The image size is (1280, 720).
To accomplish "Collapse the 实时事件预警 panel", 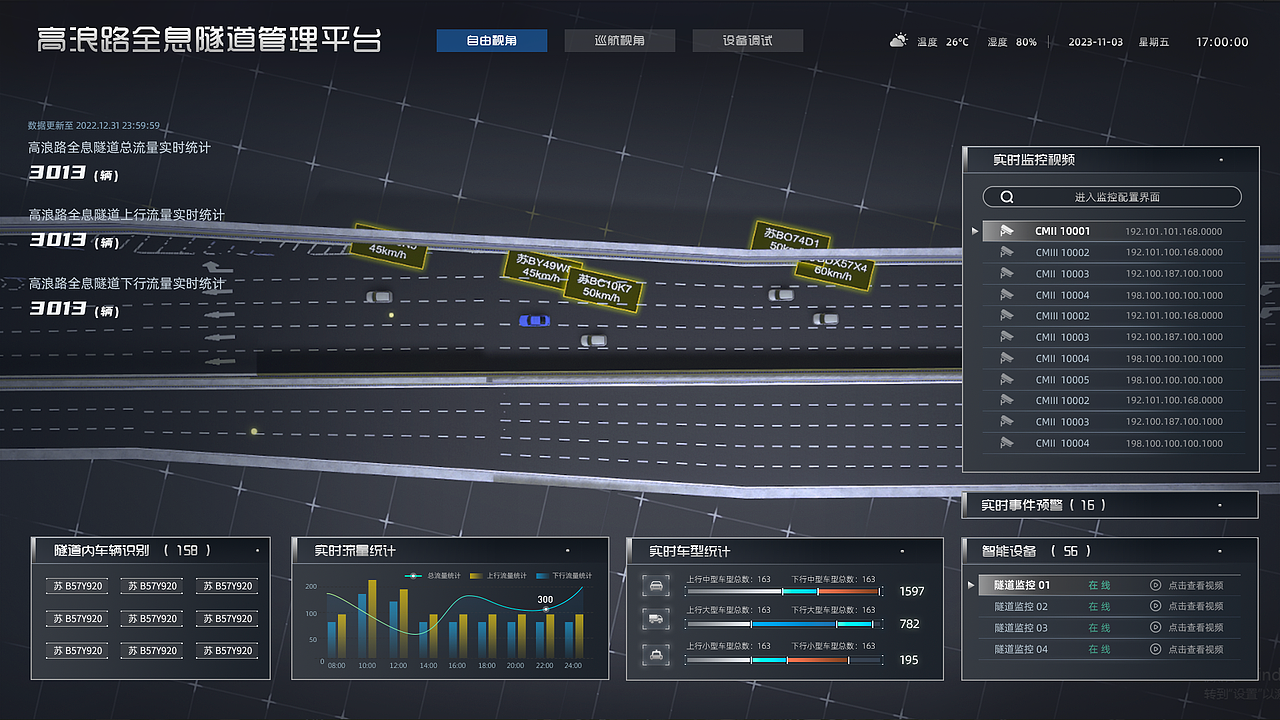I will [x=1221, y=504].
